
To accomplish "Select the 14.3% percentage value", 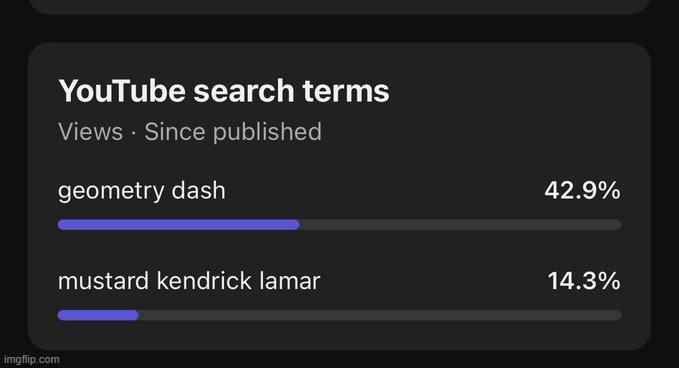I will click(584, 281).
